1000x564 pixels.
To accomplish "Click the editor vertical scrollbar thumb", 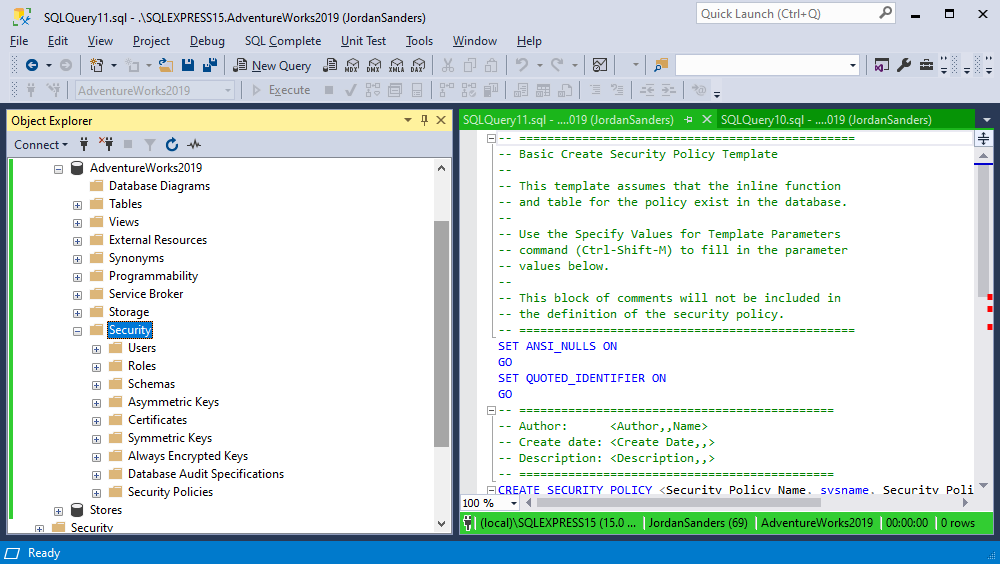I will tap(983, 231).
